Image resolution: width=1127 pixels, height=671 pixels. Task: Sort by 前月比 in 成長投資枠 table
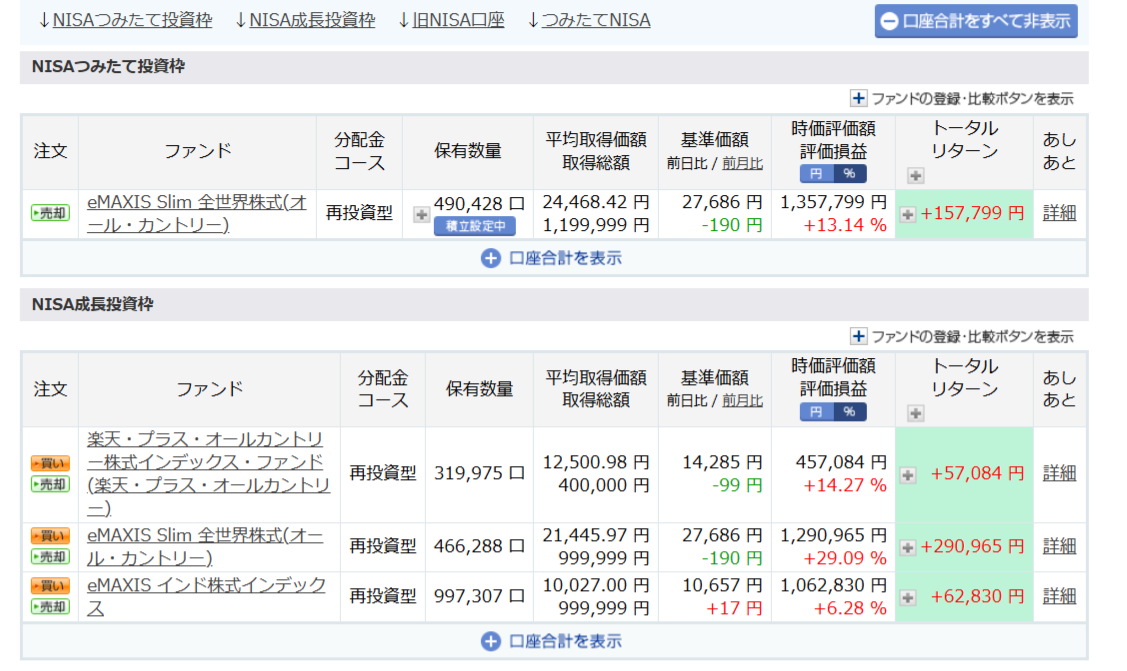(742, 401)
